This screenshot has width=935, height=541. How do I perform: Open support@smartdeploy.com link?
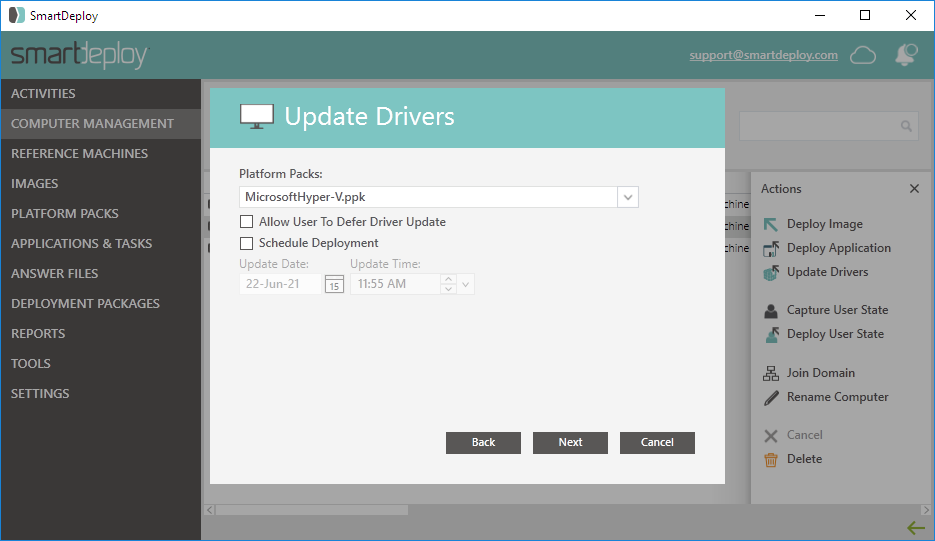point(763,55)
